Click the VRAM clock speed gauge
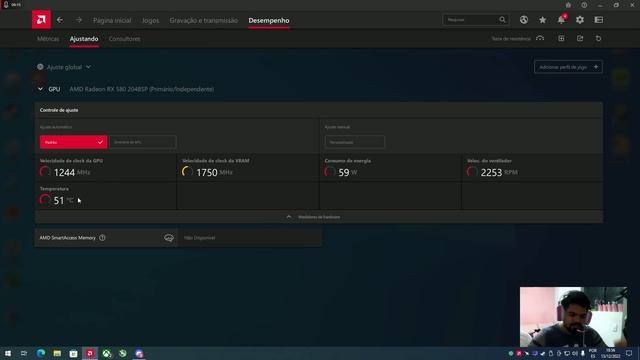This screenshot has width=640, height=360. pyautogui.click(x=187, y=172)
